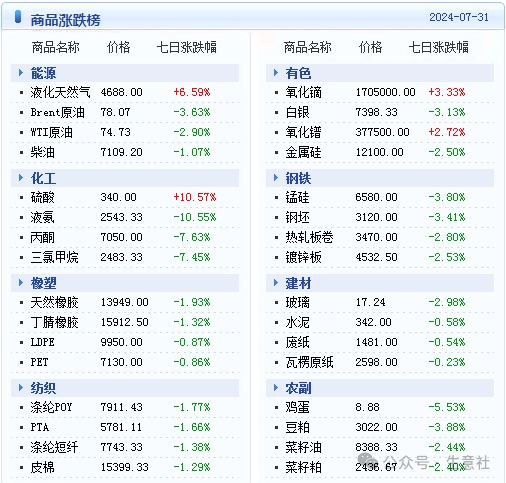Click the price 1705000.00

pos(385,92)
